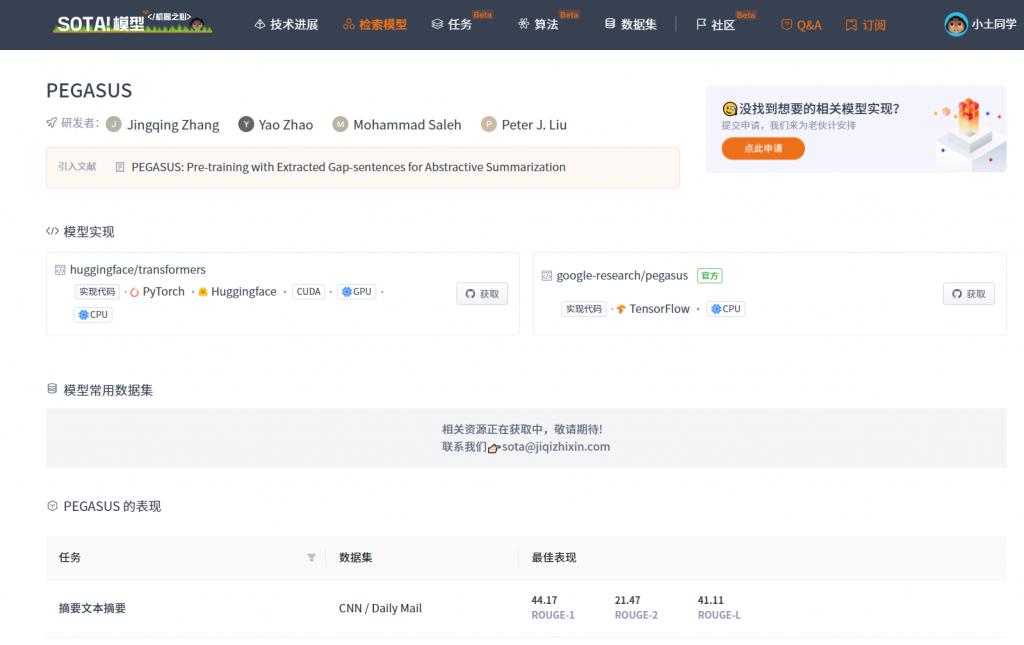
Task: Open the Q&A navigation link
Action: (801, 25)
